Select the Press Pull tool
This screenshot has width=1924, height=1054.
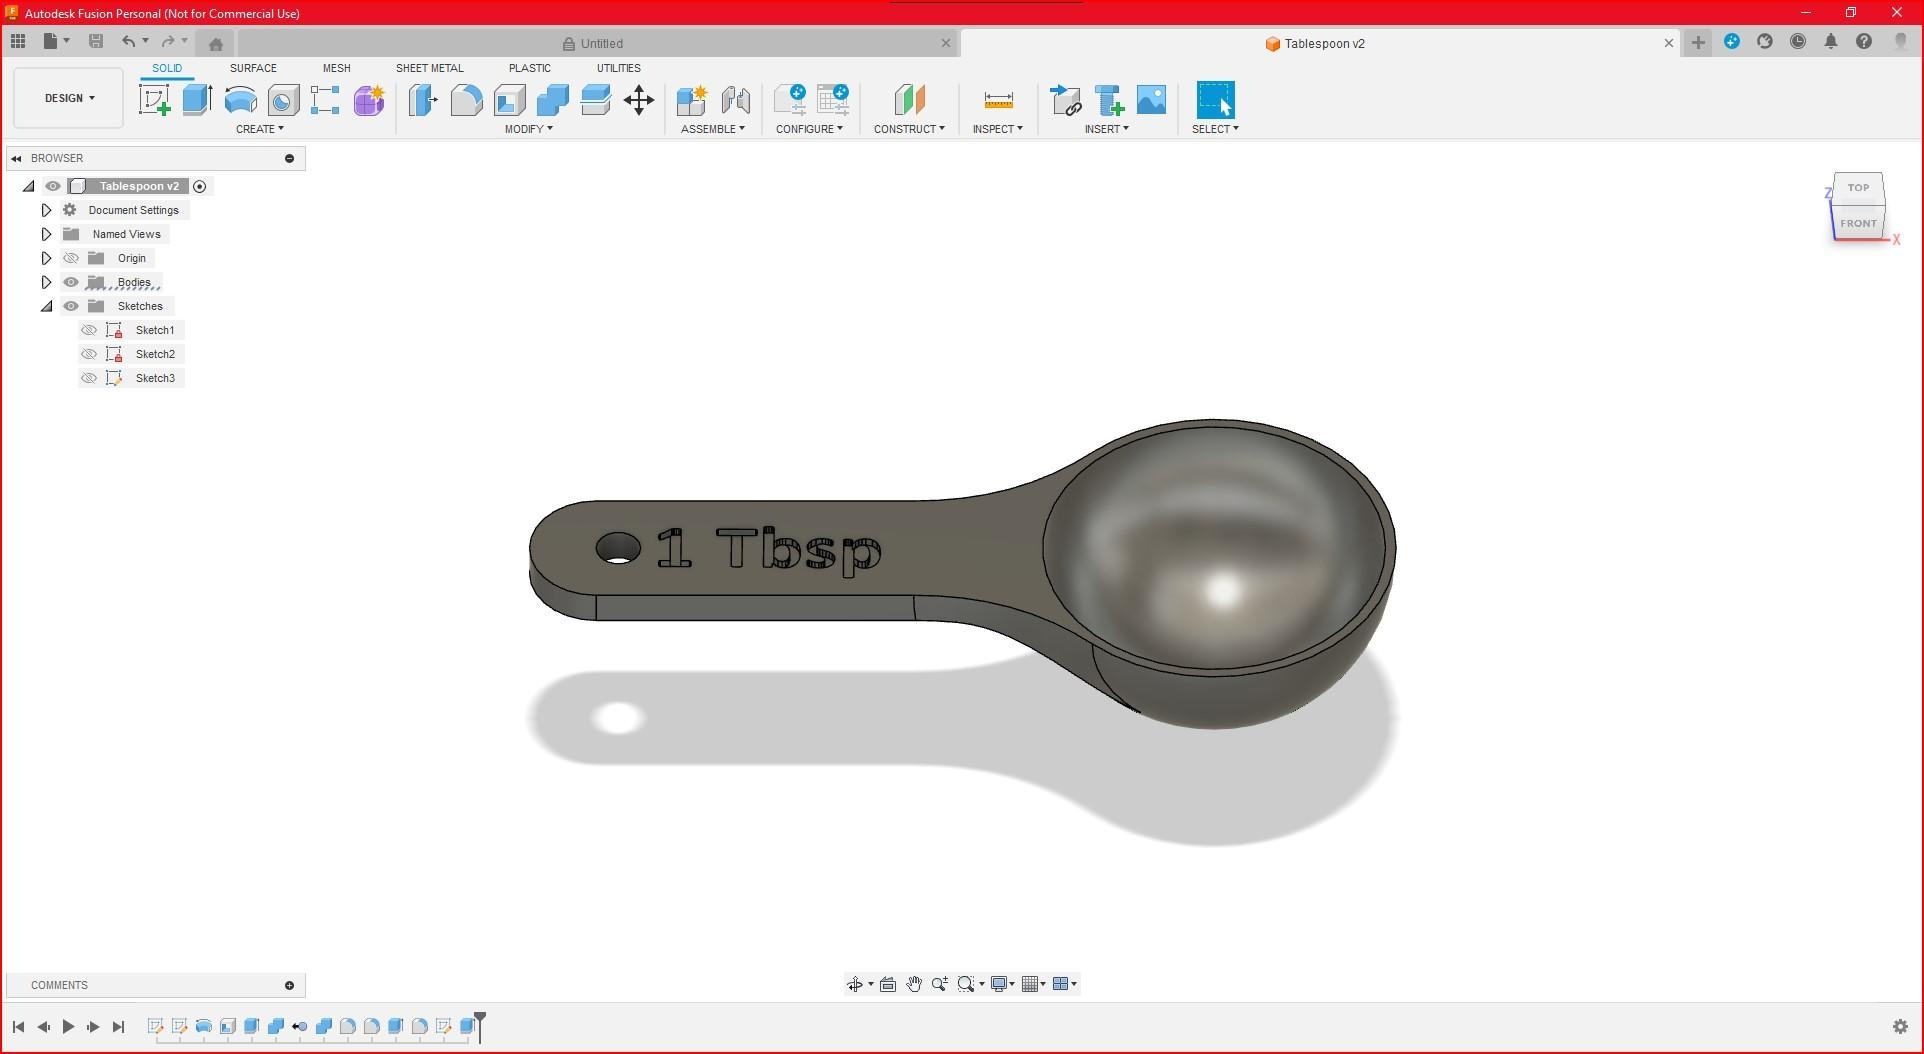423,100
